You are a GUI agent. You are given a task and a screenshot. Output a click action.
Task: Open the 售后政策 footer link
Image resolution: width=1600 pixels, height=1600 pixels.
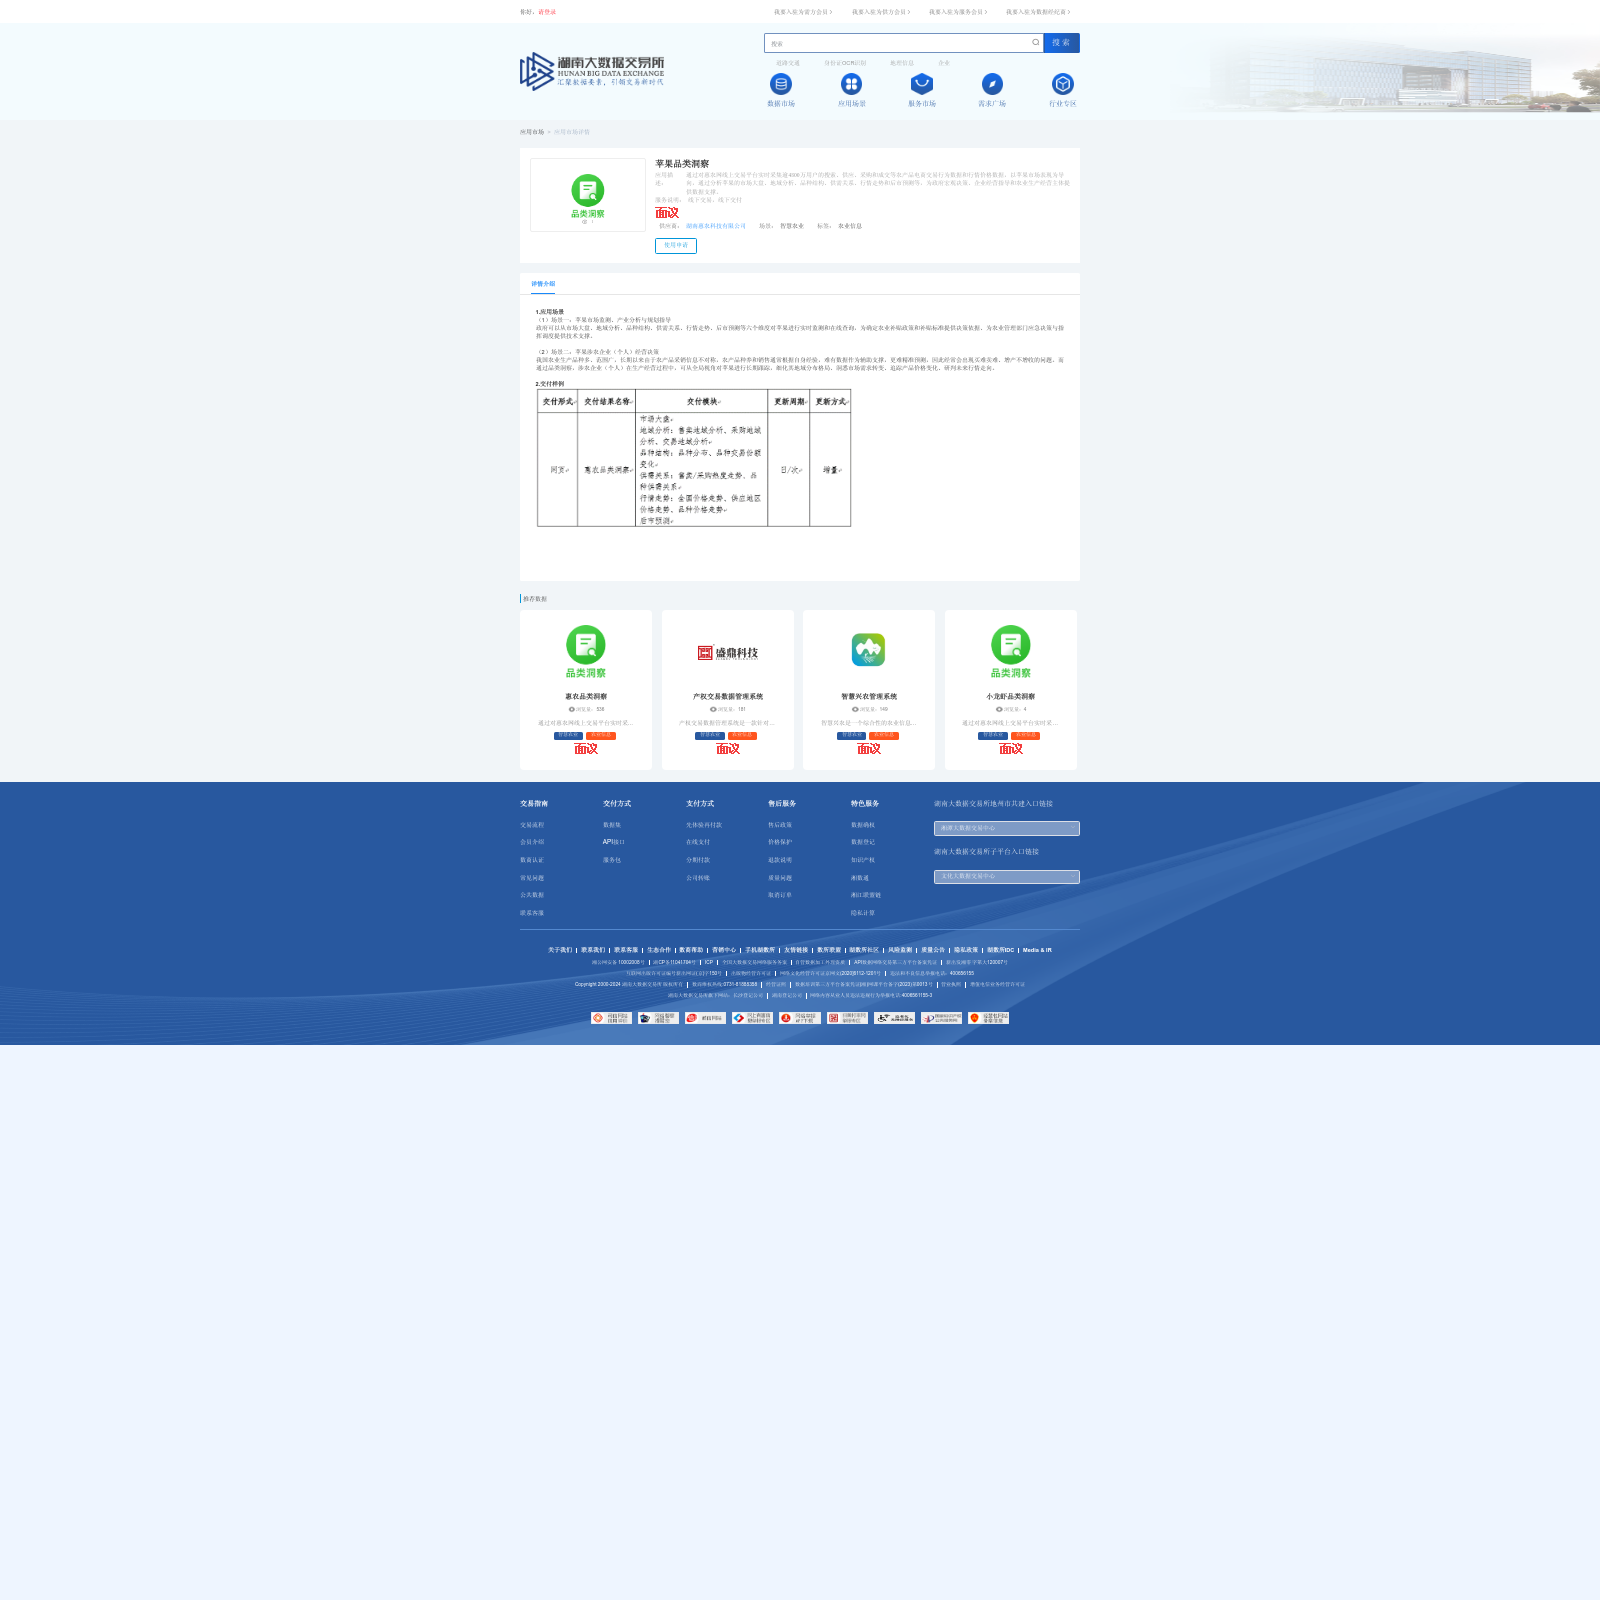coord(780,825)
